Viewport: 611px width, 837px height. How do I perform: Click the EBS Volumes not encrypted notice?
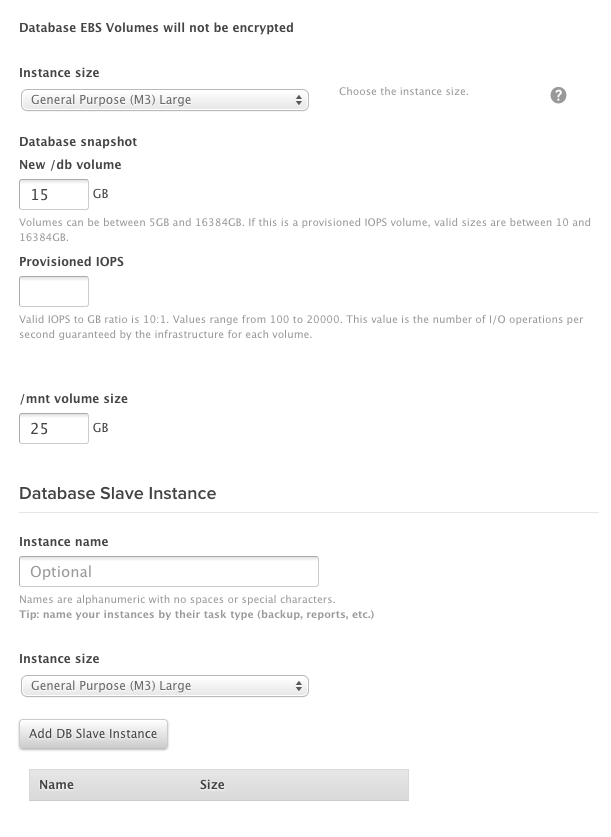point(156,28)
